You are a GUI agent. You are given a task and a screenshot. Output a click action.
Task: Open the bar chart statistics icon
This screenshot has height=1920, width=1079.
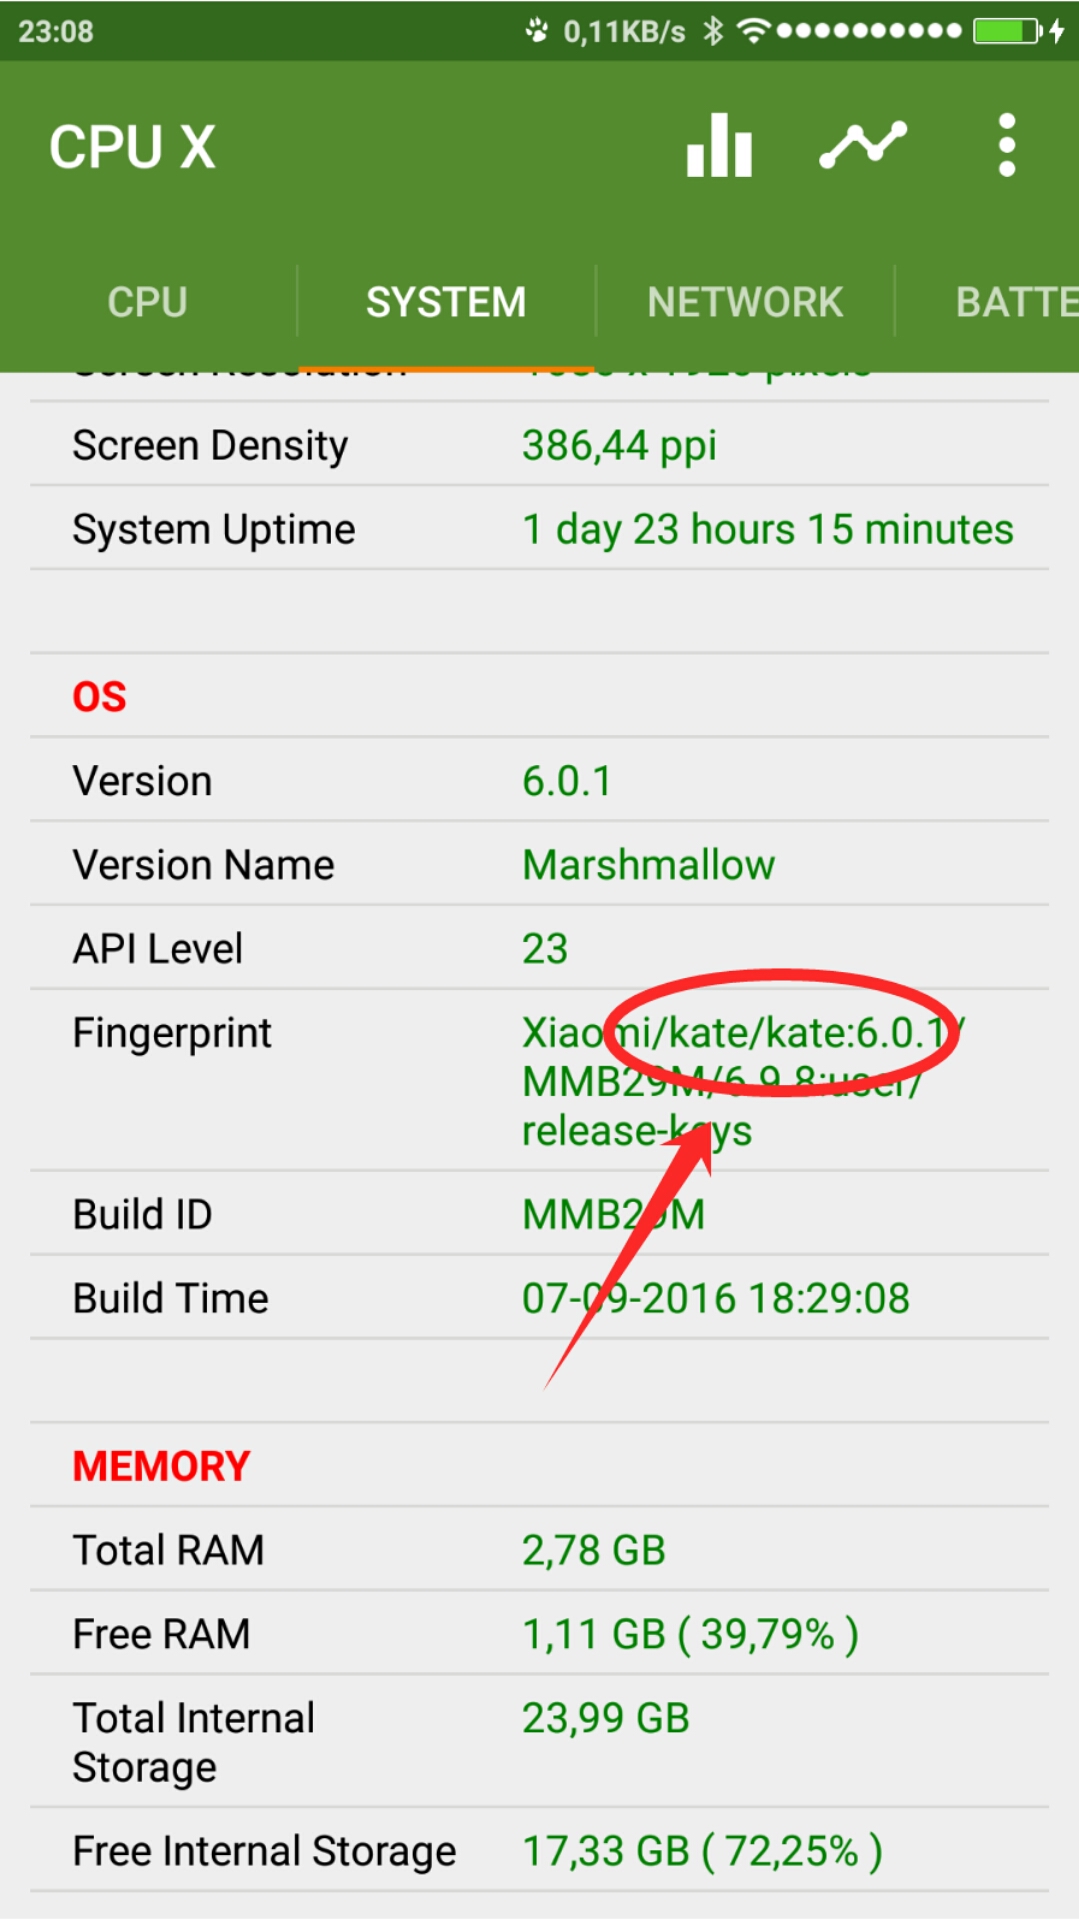(719, 145)
